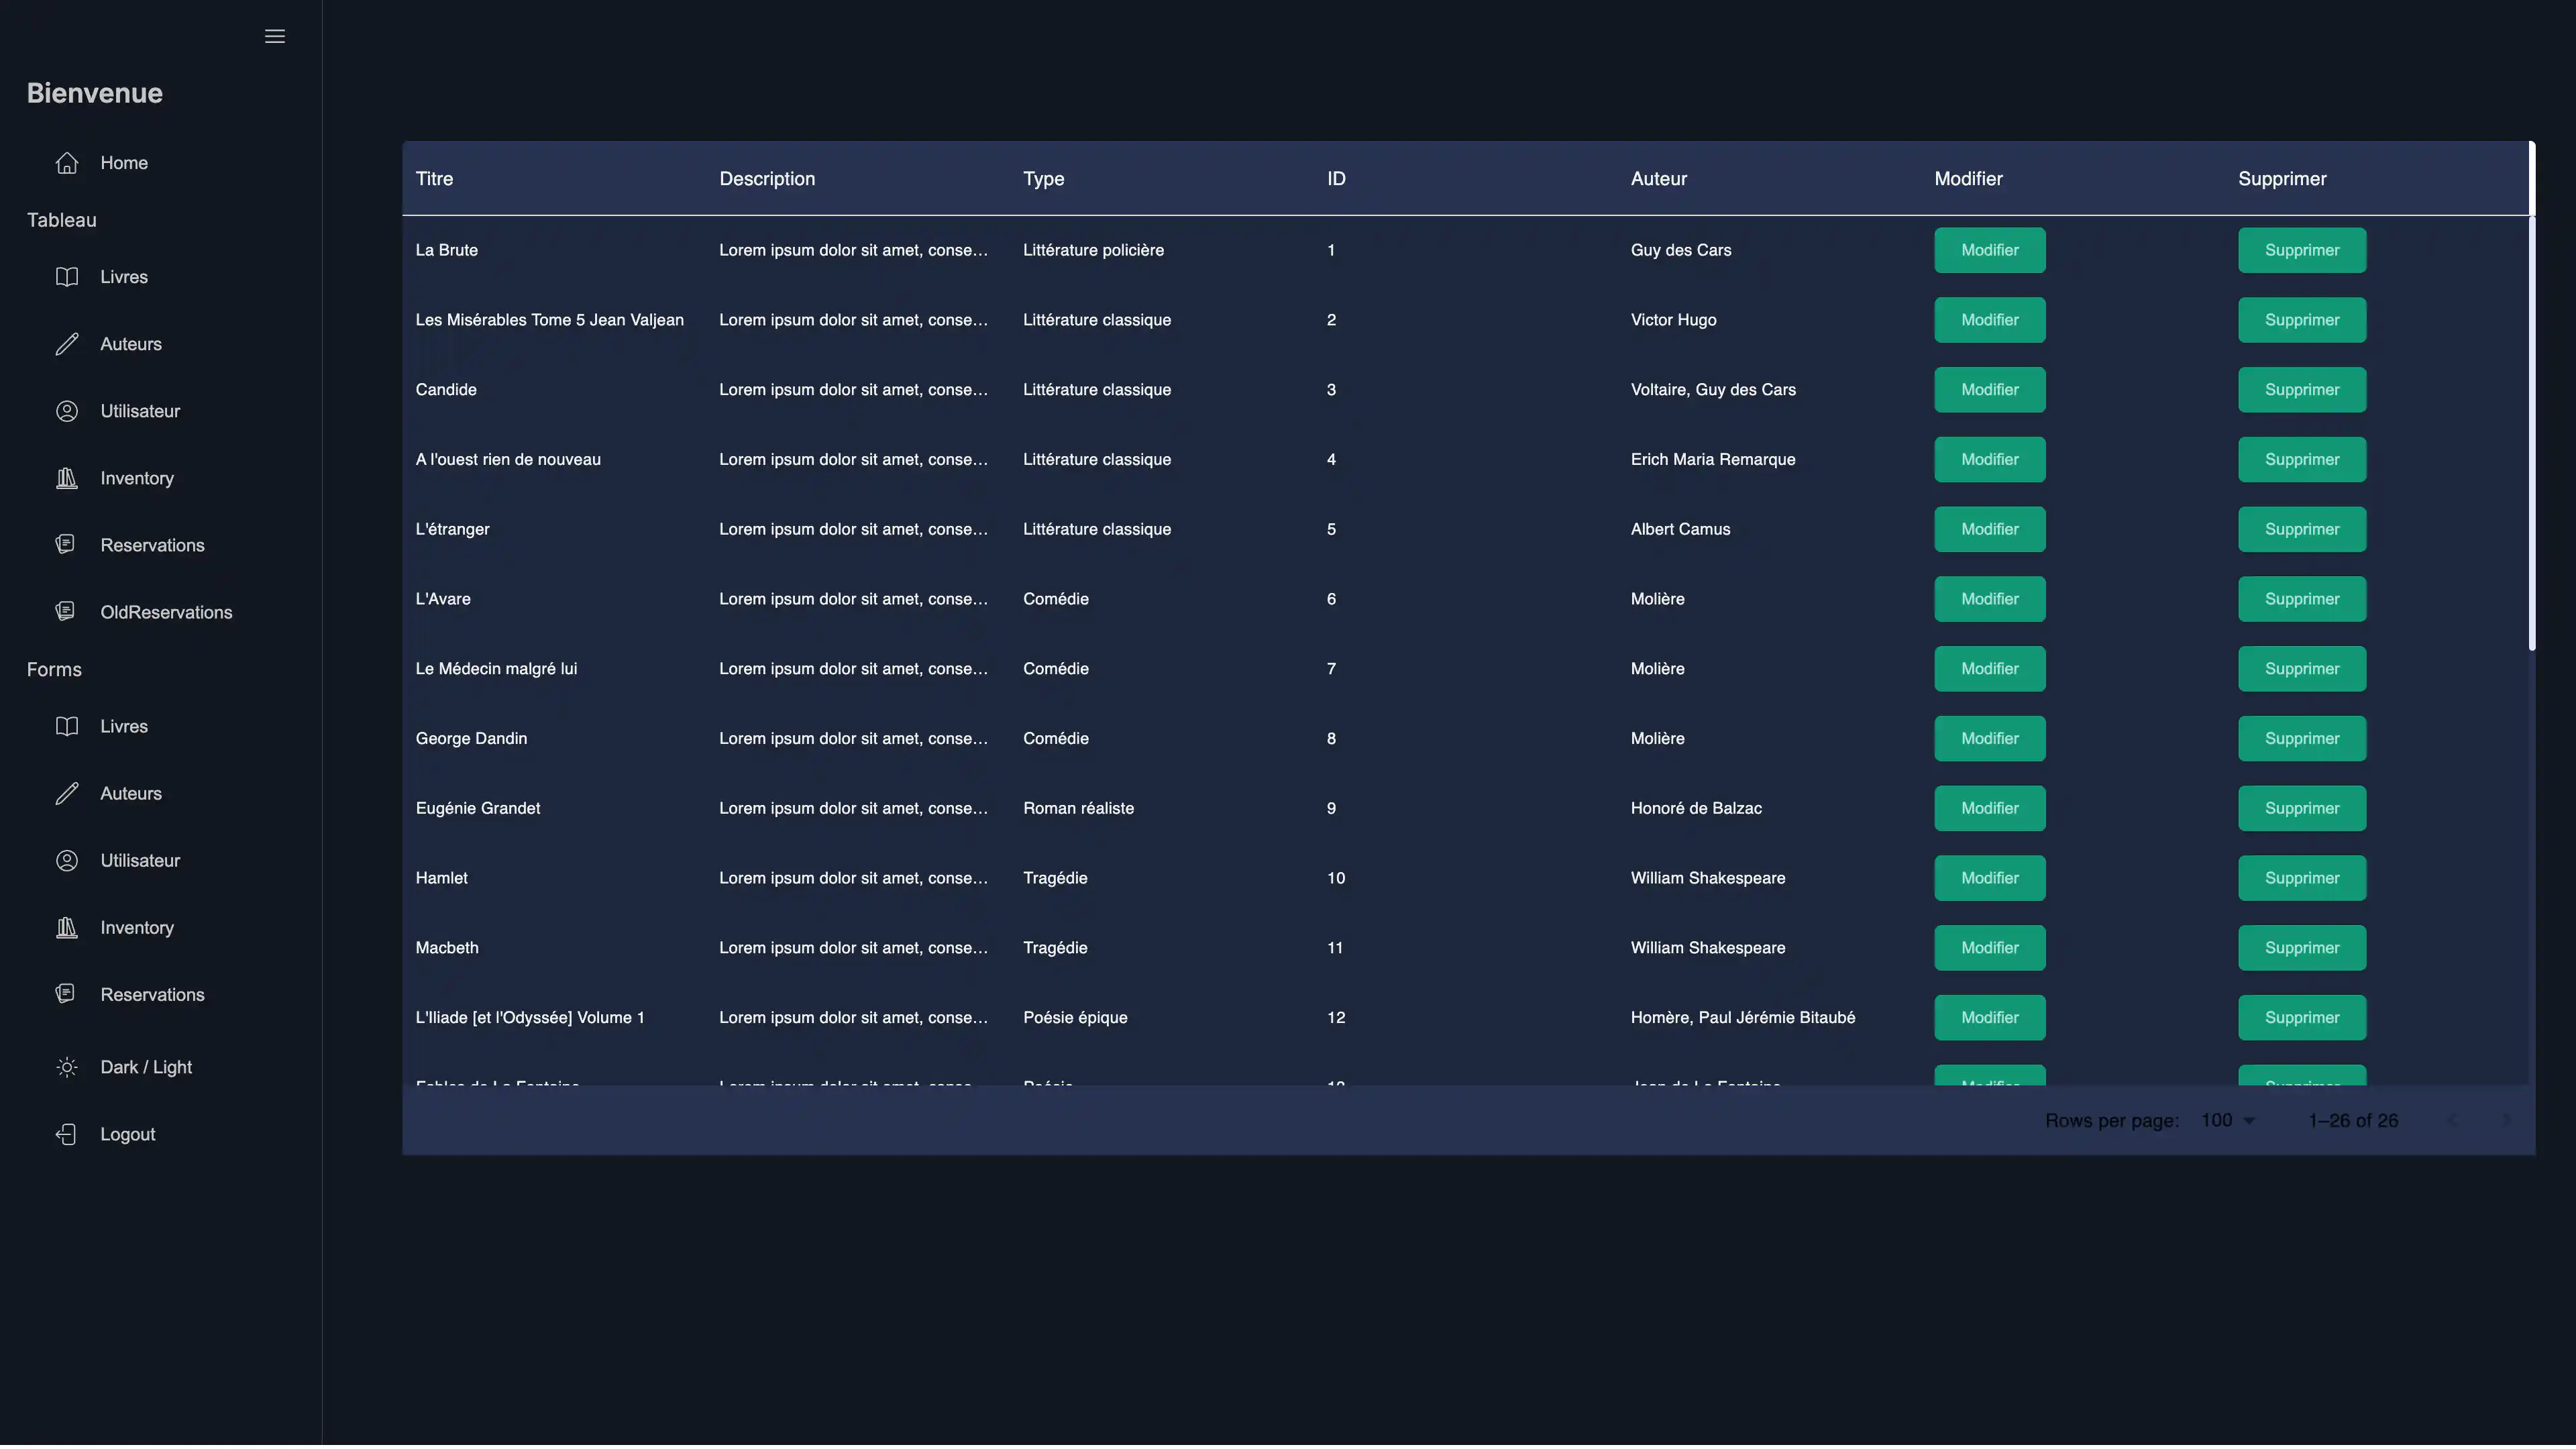Image resolution: width=2576 pixels, height=1449 pixels.
Task: Switch to OldReservations view
Action: pyautogui.click(x=166, y=611)
